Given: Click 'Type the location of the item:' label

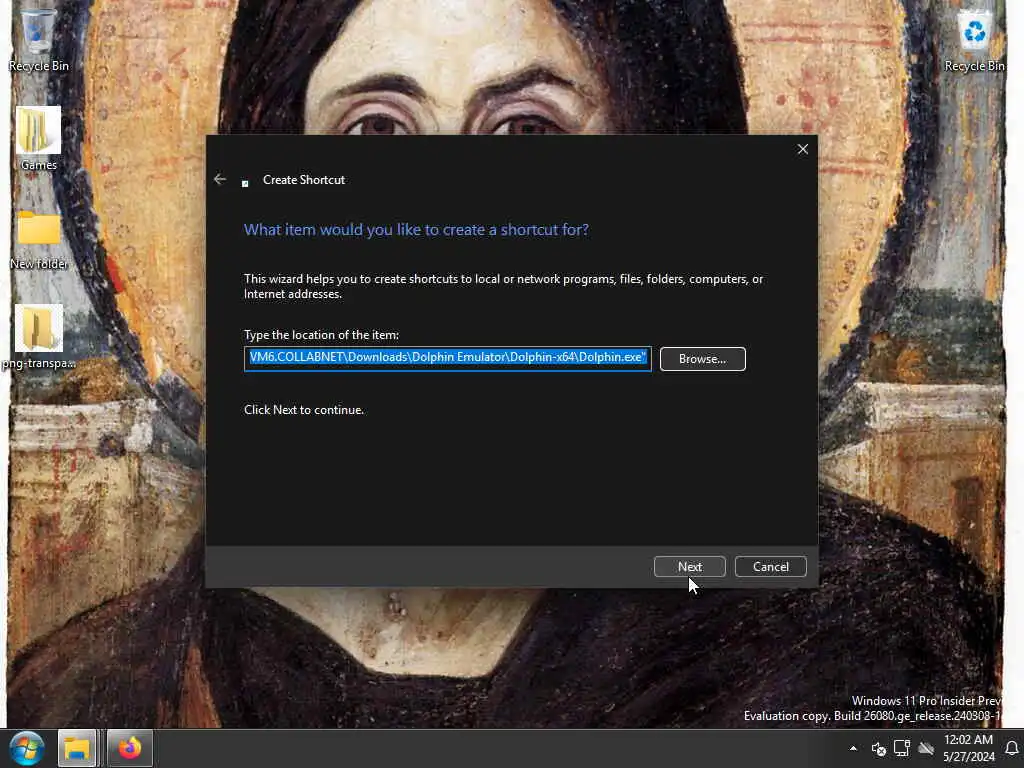Looking at the screenshot, I should pyautogui.click(x=321, y=334).
